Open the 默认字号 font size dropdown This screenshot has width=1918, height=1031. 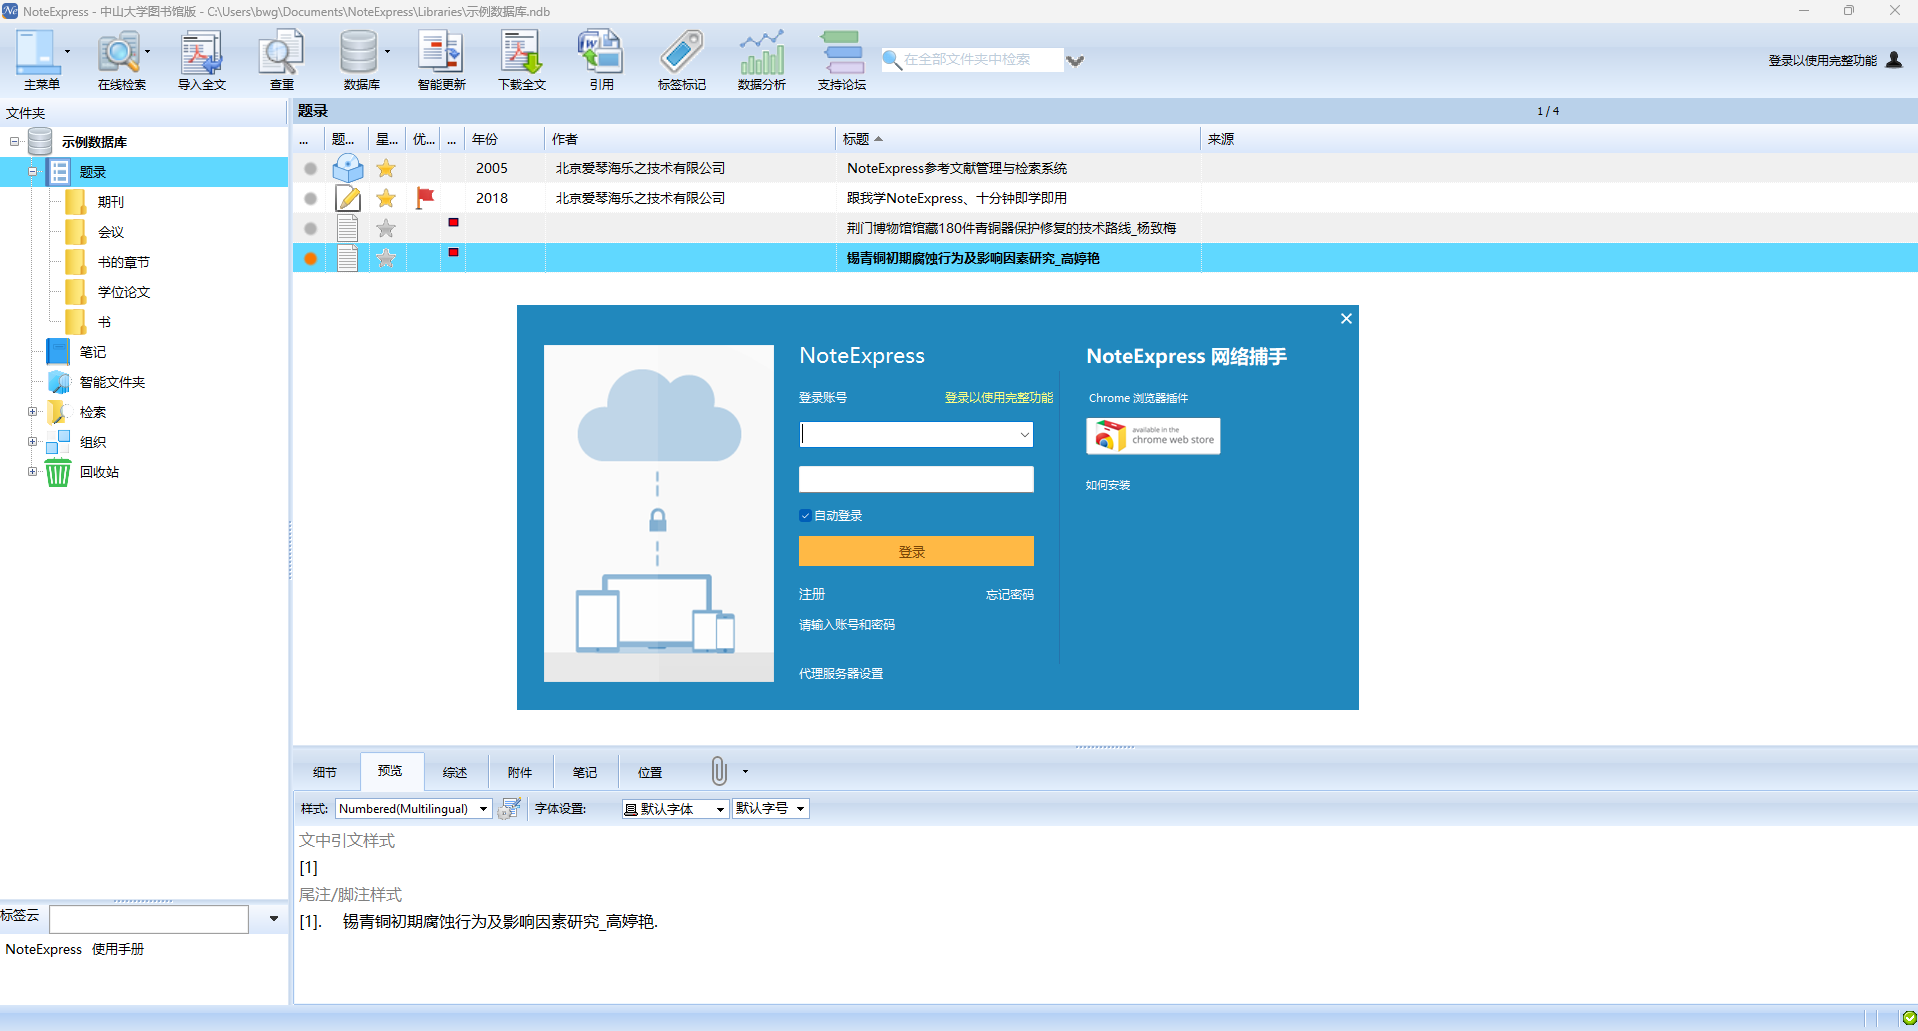coord(800,809)
